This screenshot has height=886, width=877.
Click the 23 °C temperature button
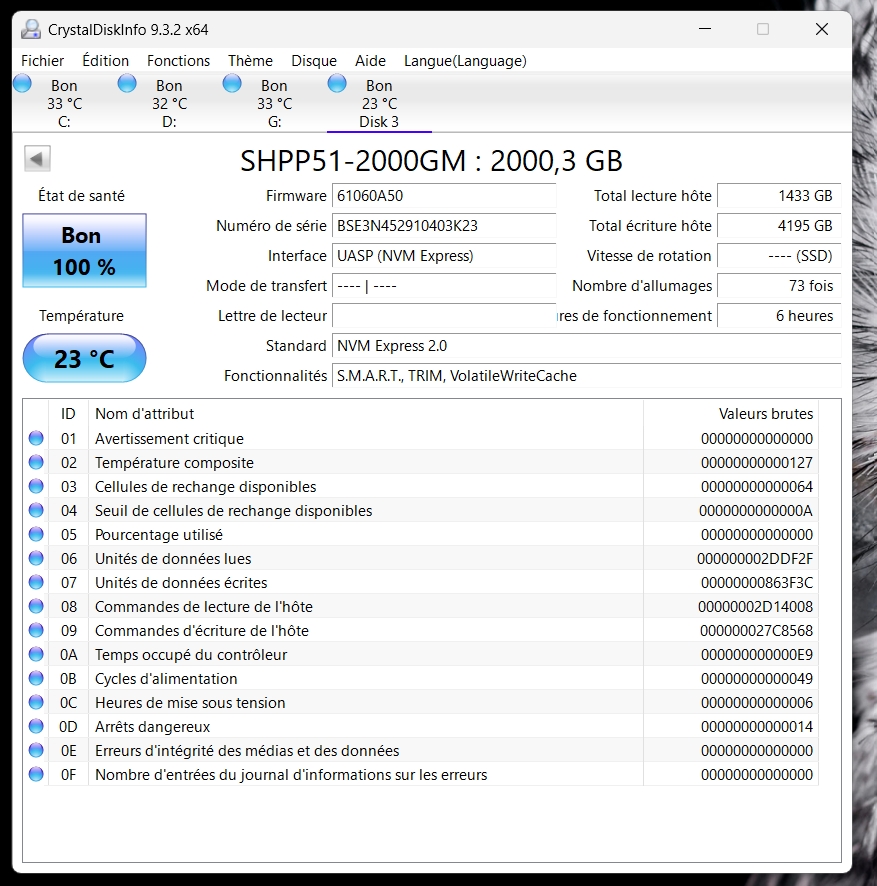[x=84, y=358]
